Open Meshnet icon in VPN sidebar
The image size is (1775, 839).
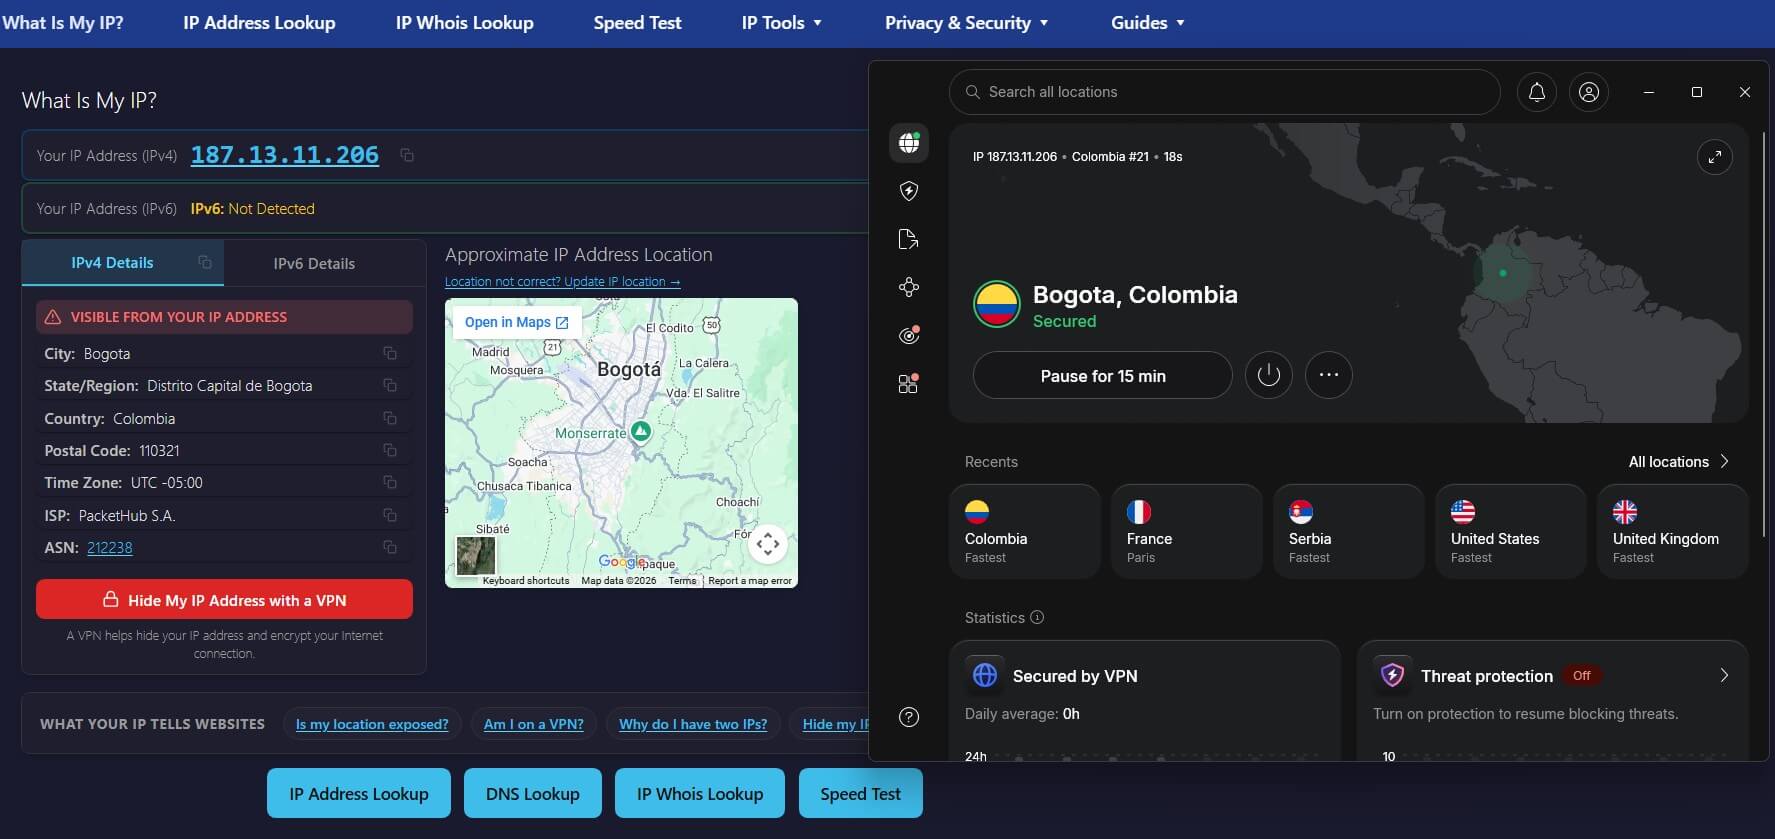point(909,287)
